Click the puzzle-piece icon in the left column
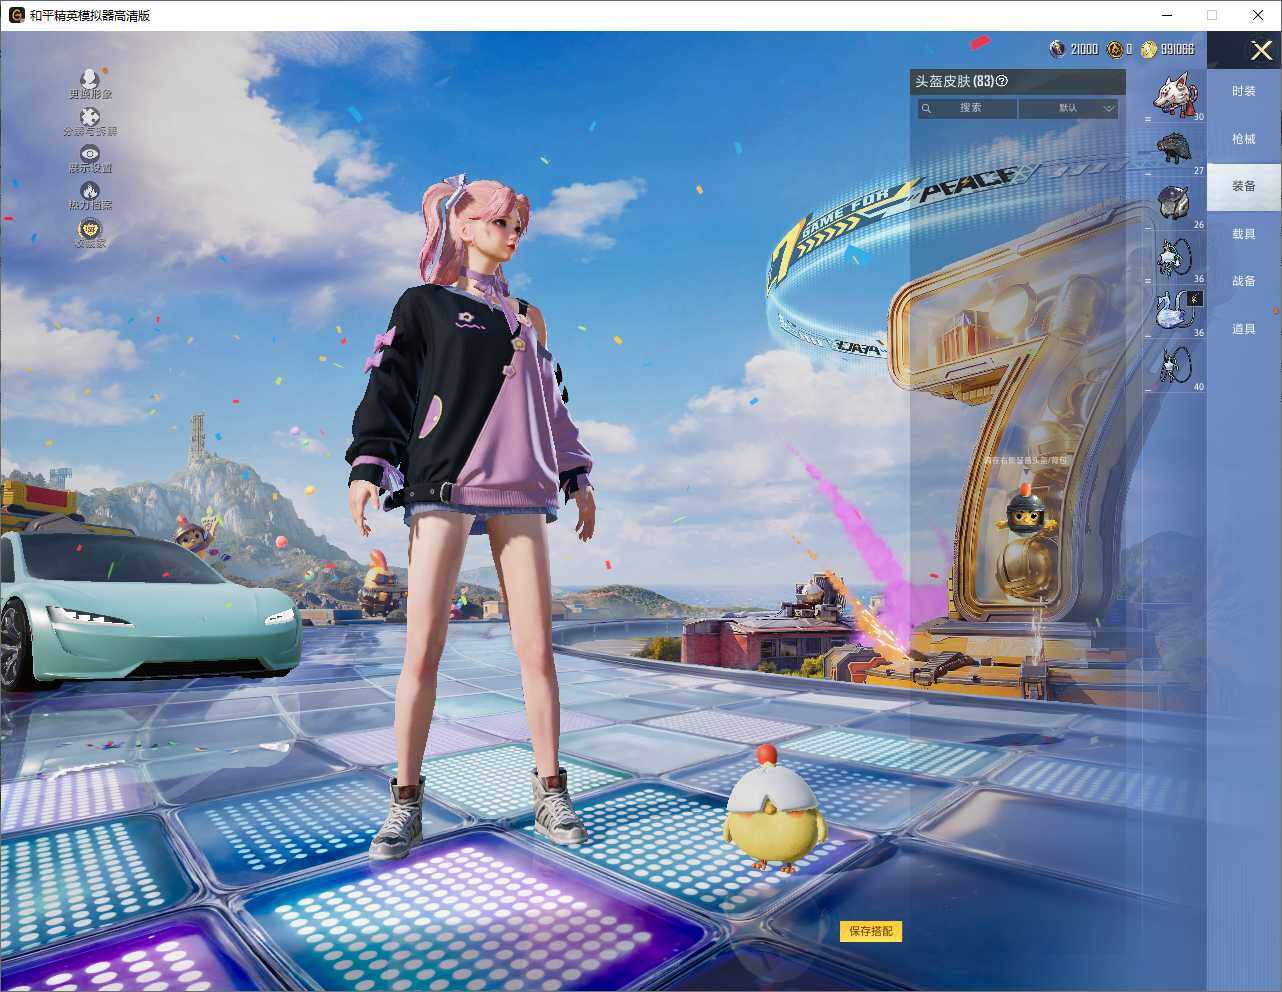1282x992 pixels. coord(89,116)
